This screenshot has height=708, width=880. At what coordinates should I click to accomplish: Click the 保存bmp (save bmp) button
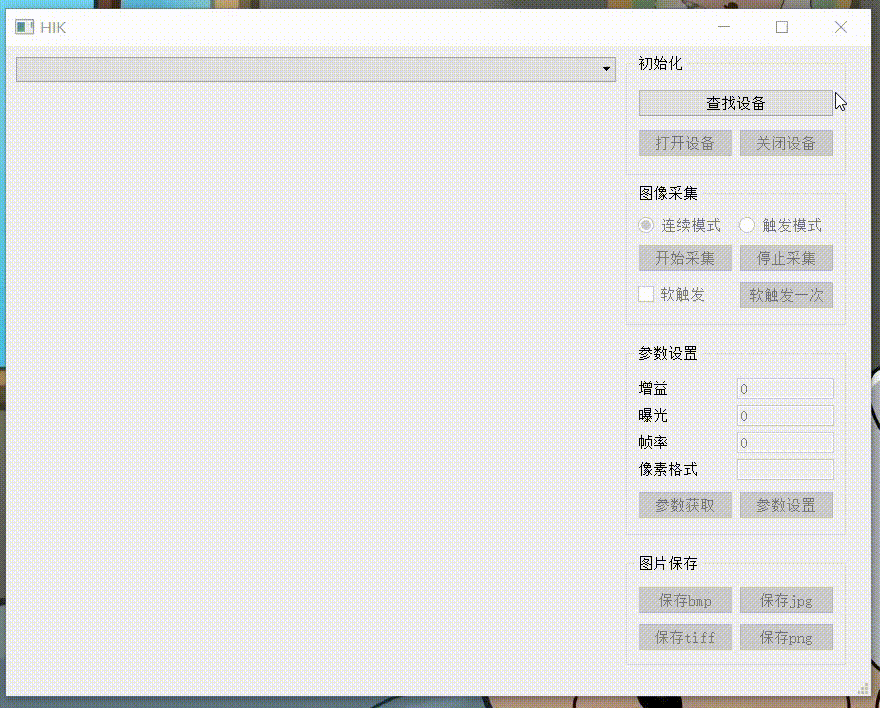pos(685,600)
